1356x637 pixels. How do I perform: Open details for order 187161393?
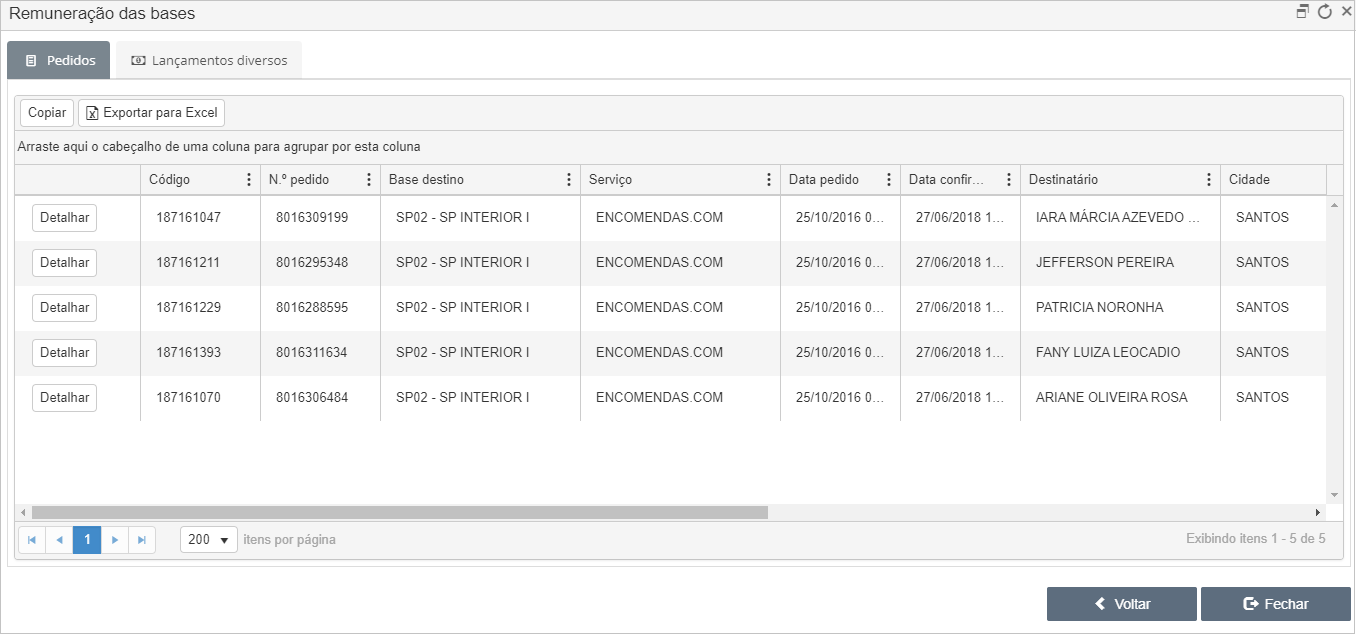[x=64, y=353]
